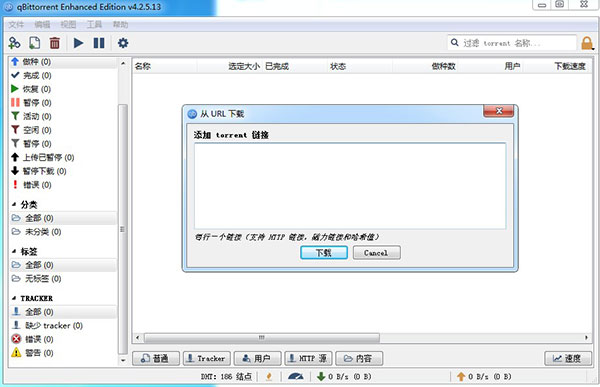Image resolution: width=600 pixels, height=387 pixels.
Task: Close the 从 URL 下载 dialog
Action: (499, 111)
